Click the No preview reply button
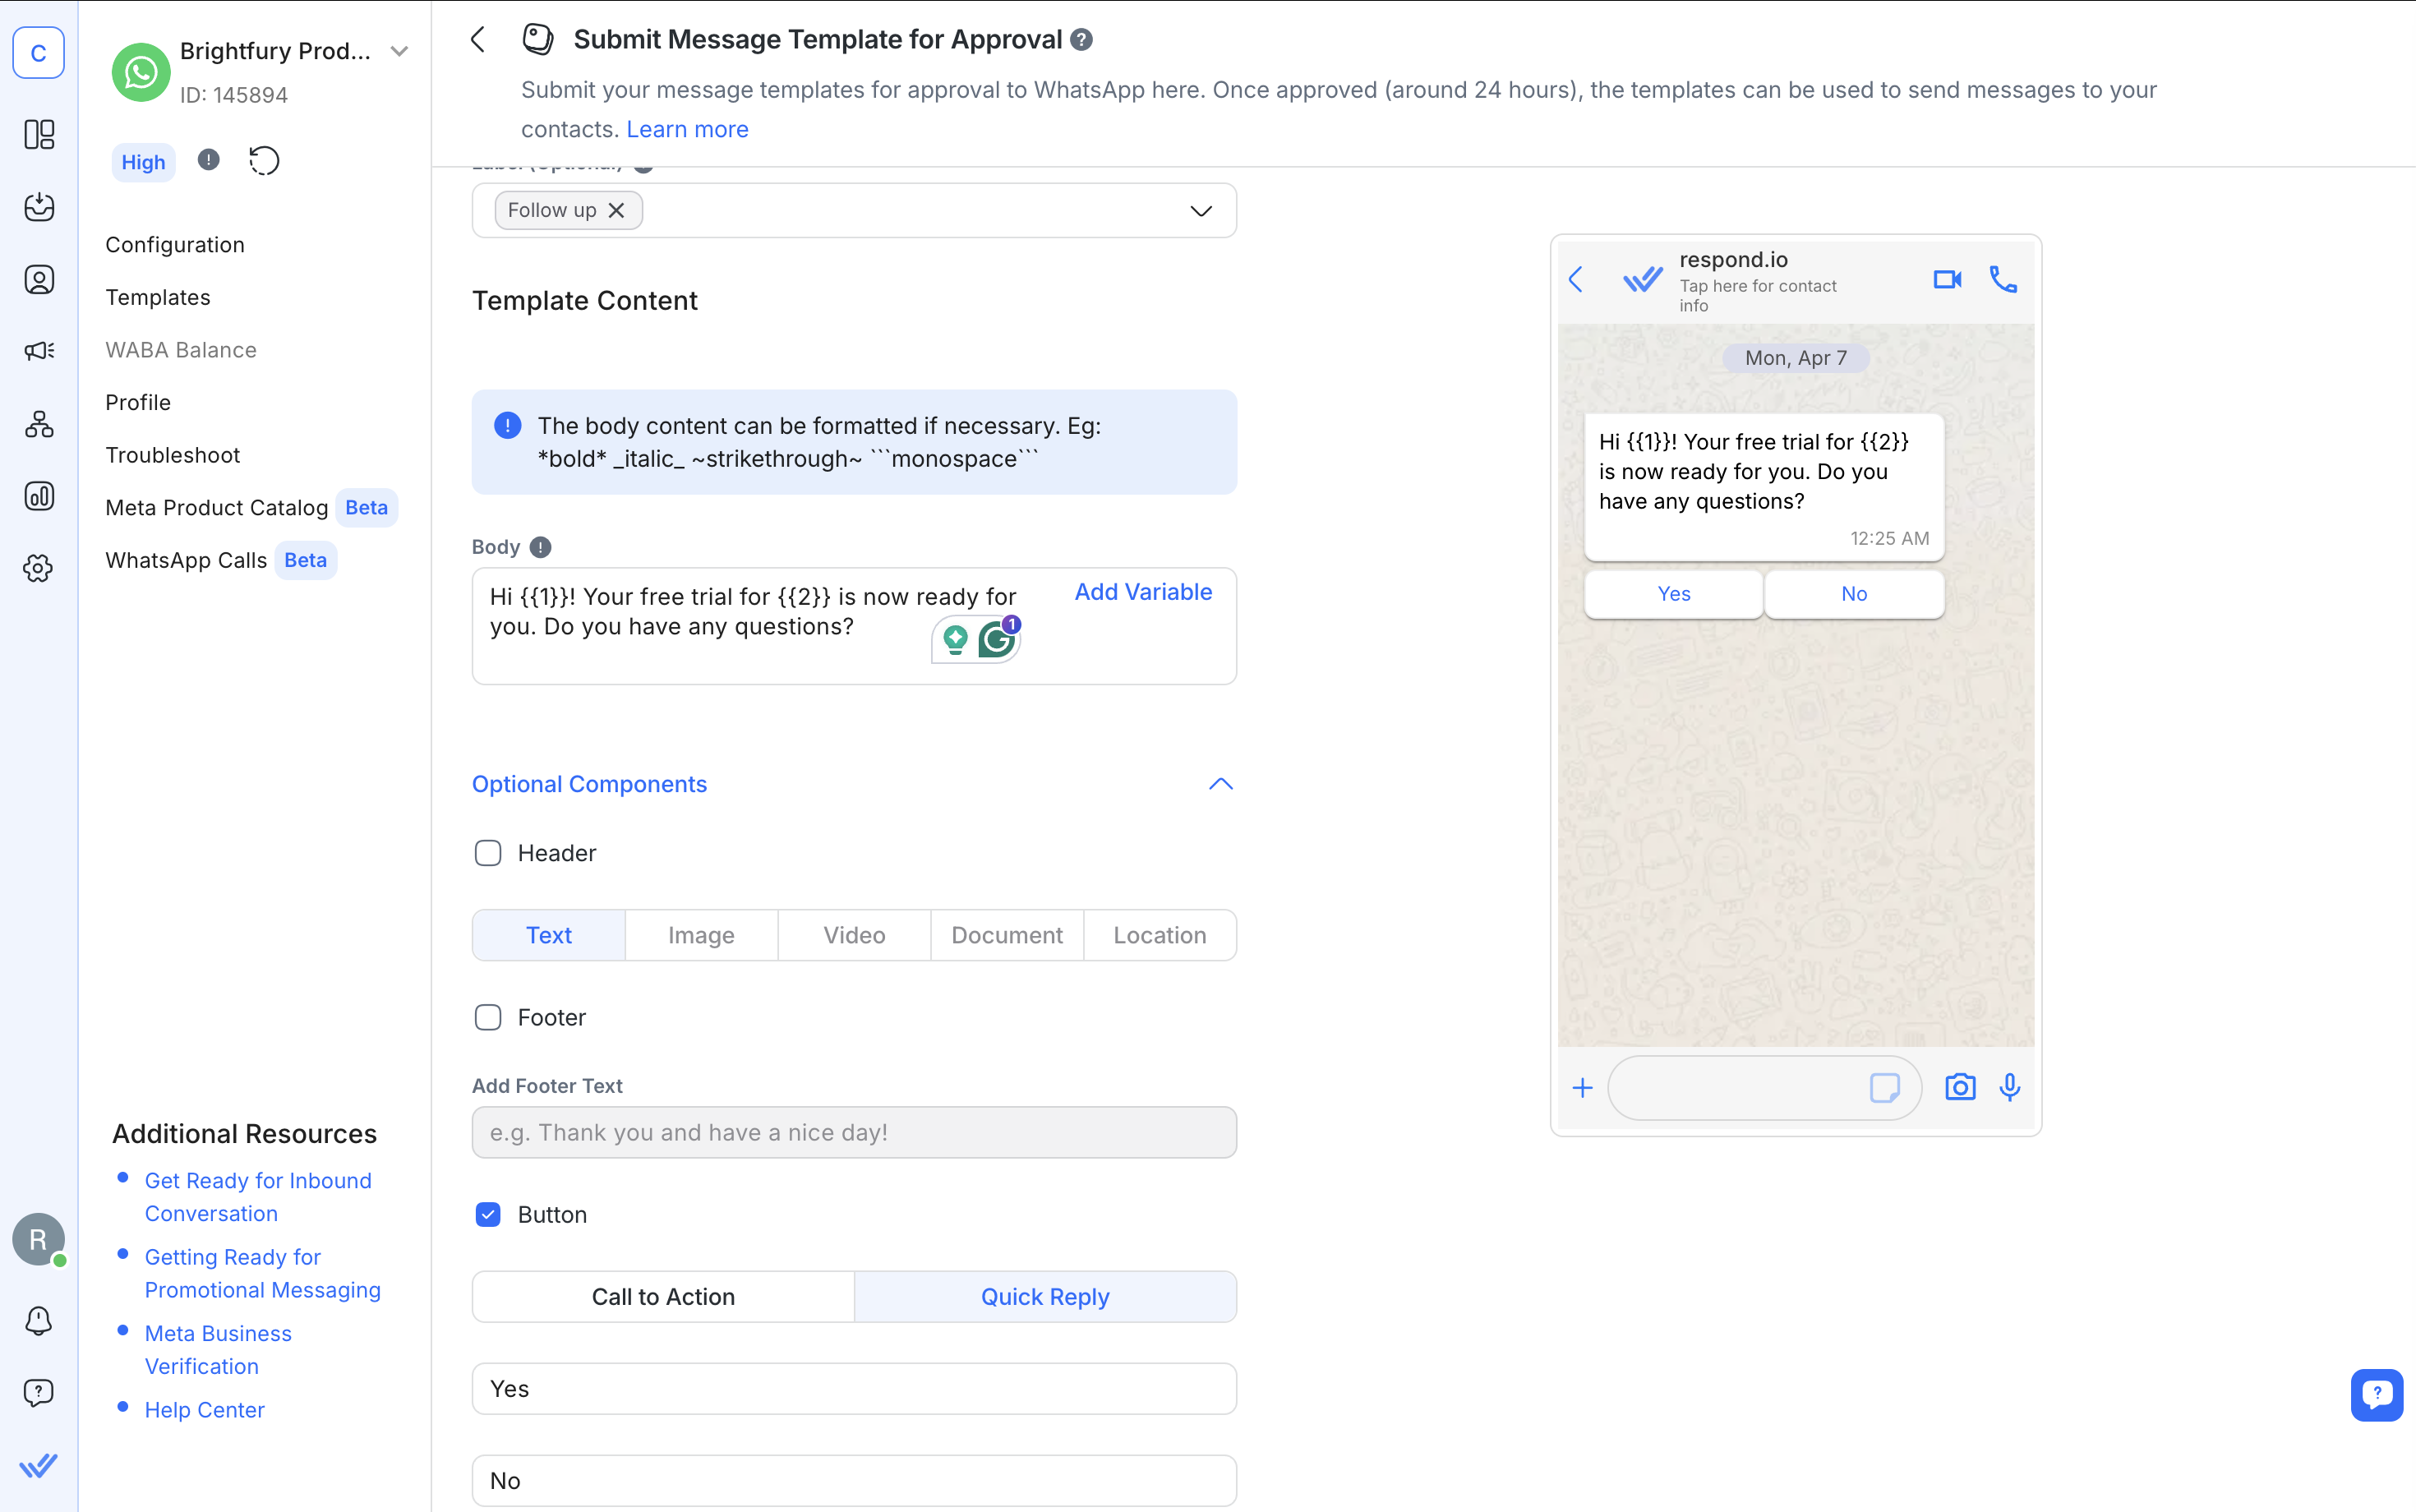The image size is (2416, 1512). pyautogui.click(x=1854, y=594)
